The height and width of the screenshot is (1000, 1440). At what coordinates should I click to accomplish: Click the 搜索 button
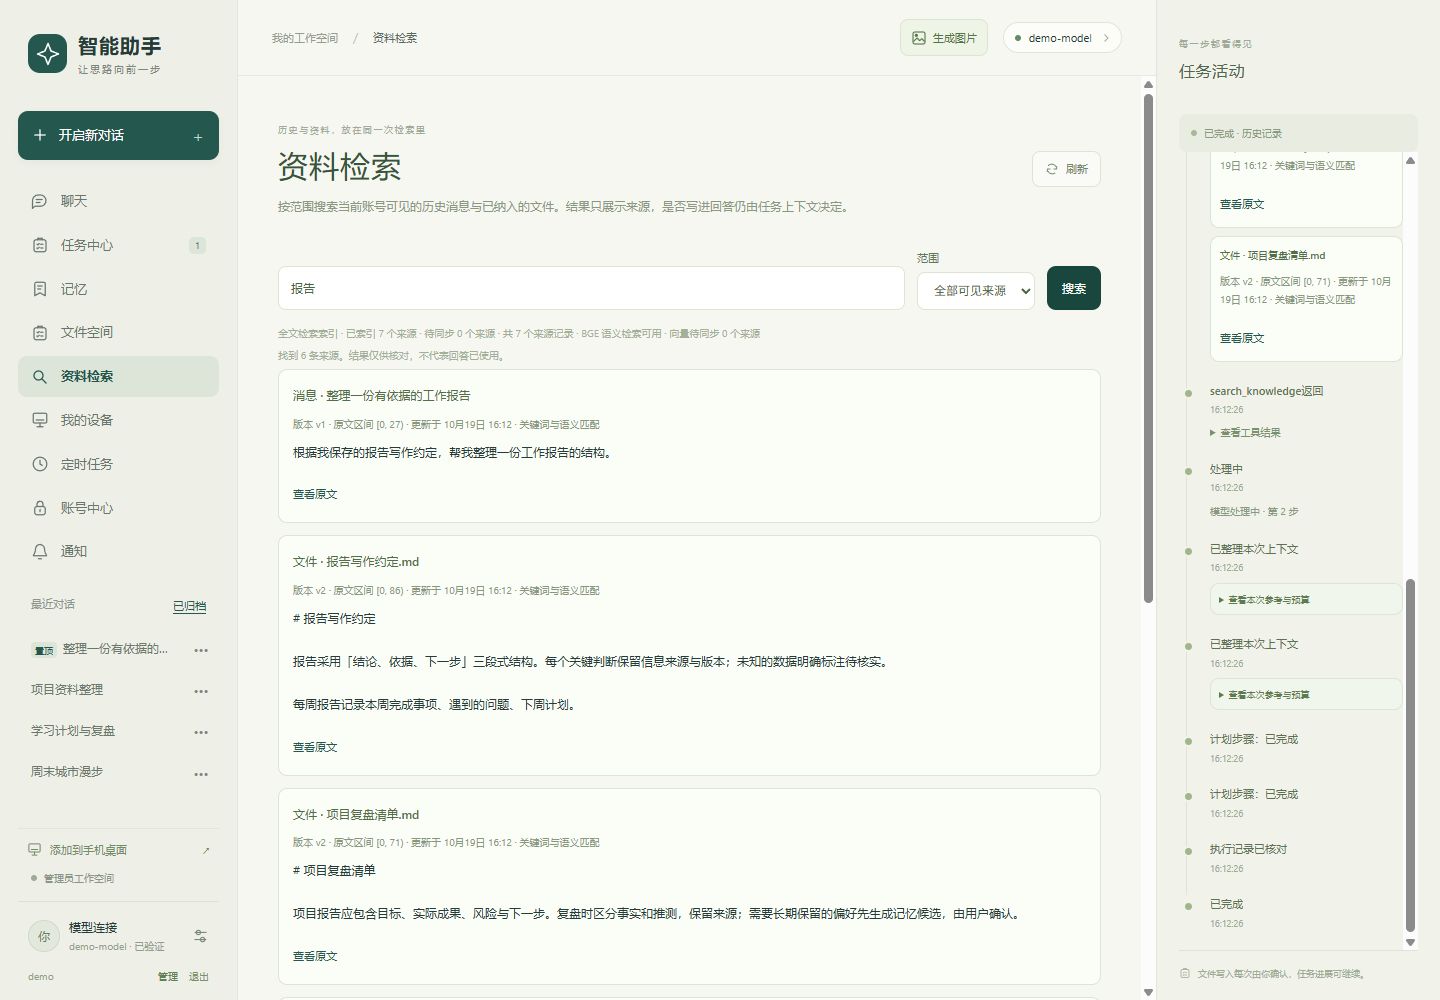[1074, 288]
